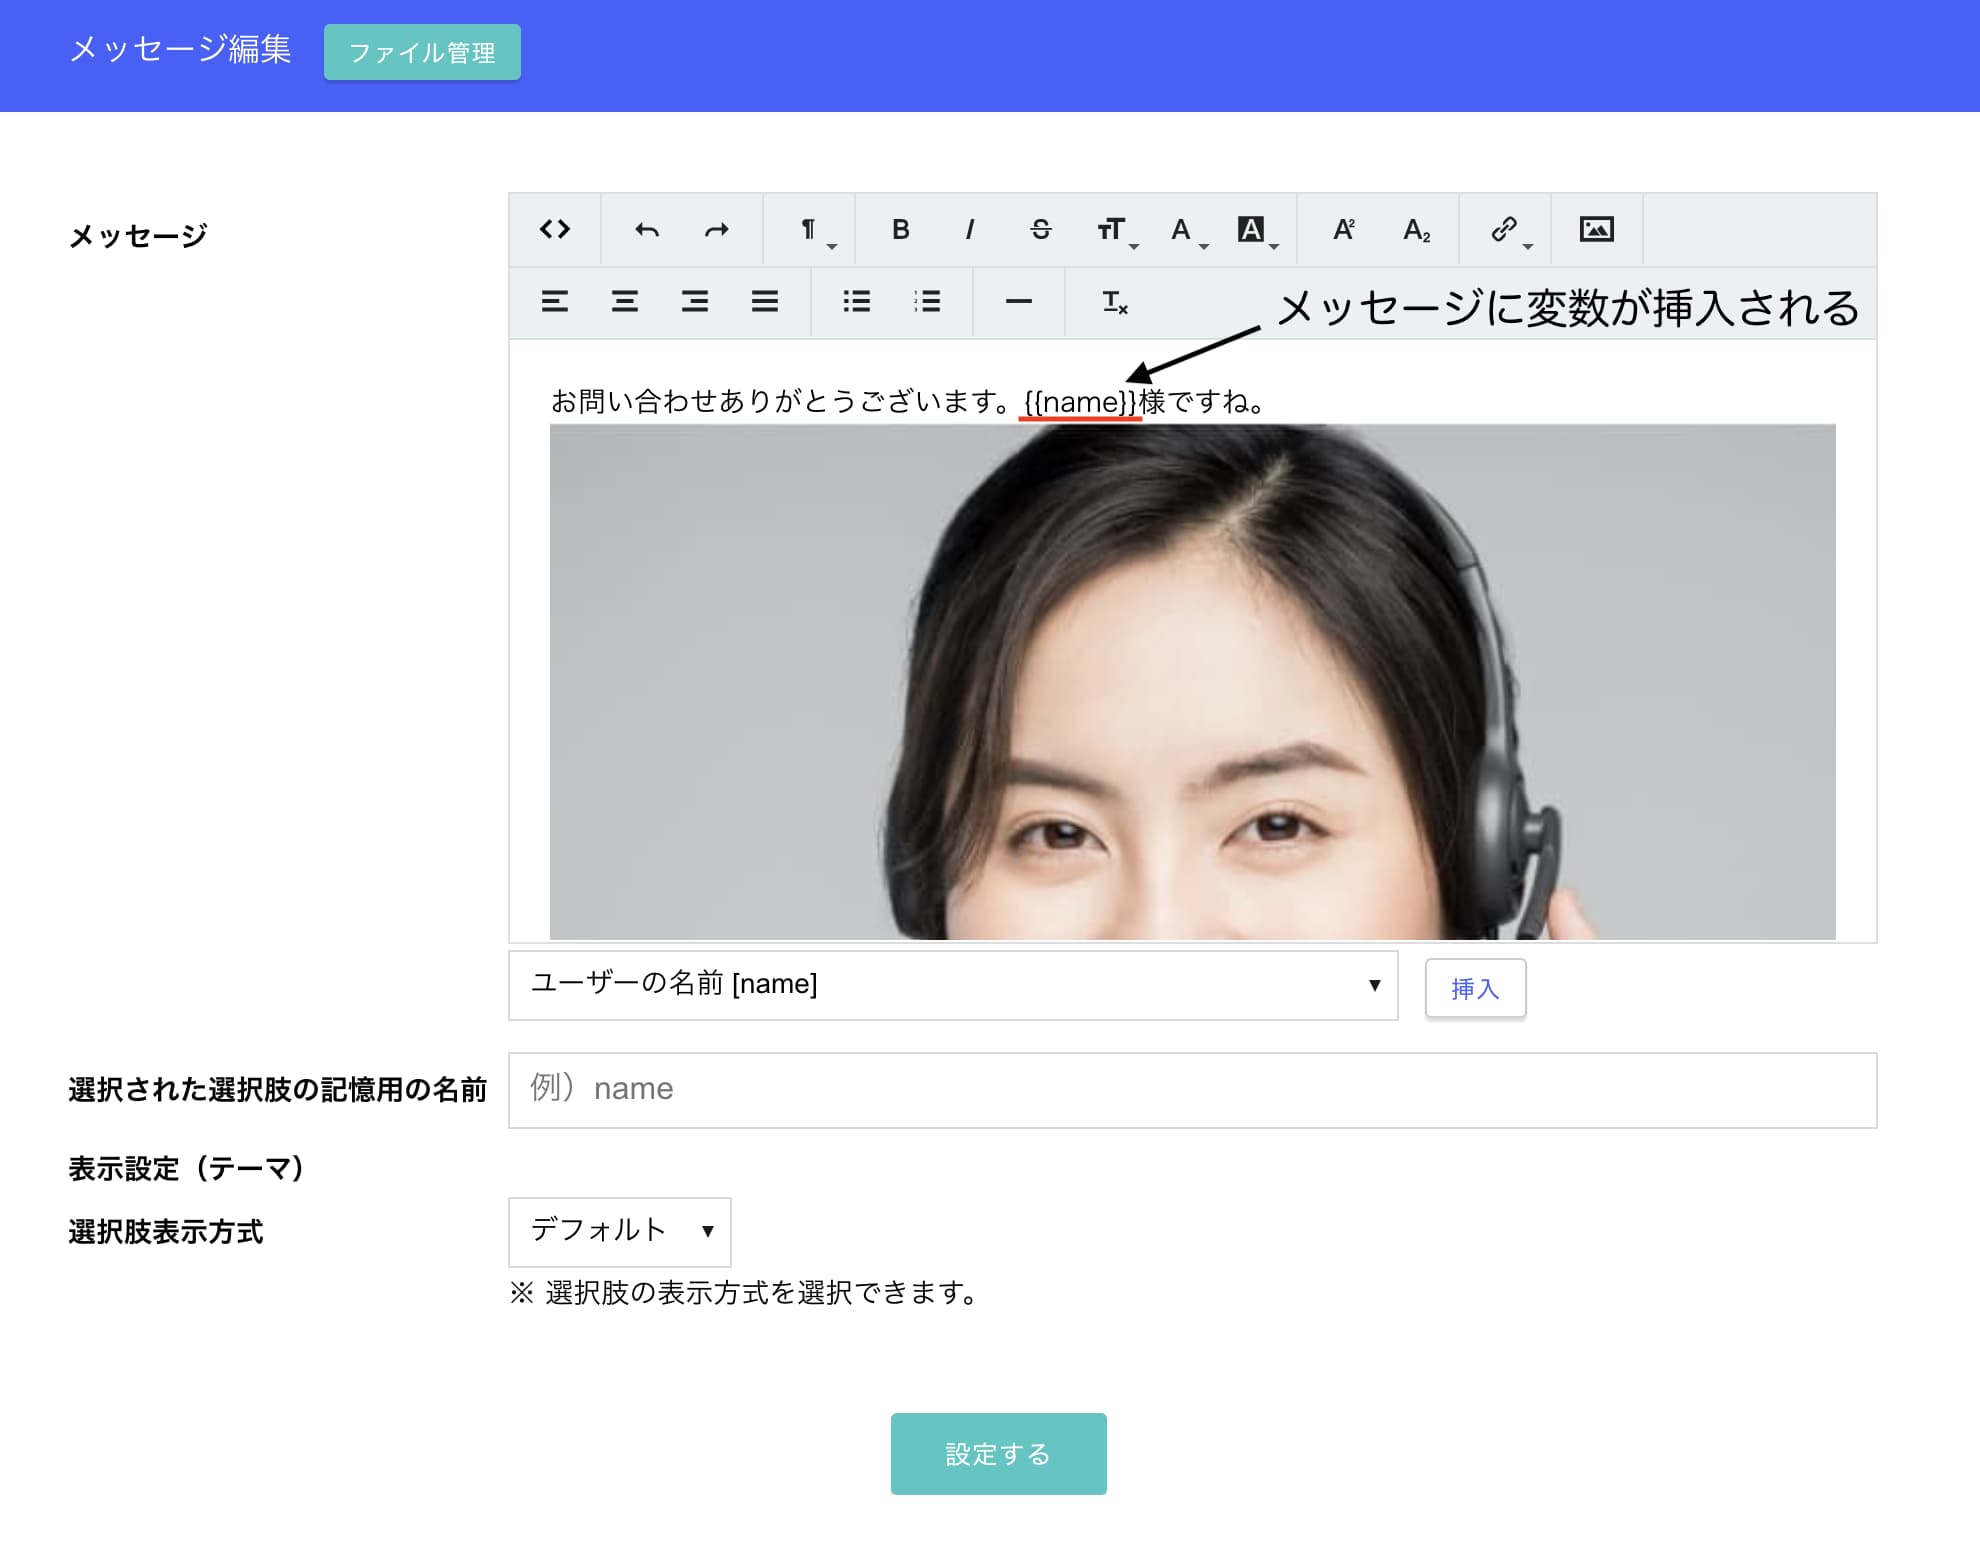This screenshot has width=1980, height=1560.
Task: Focus the 選択された選択肢の記憶用の名前 input field
Action: tap(1192, 1090)
